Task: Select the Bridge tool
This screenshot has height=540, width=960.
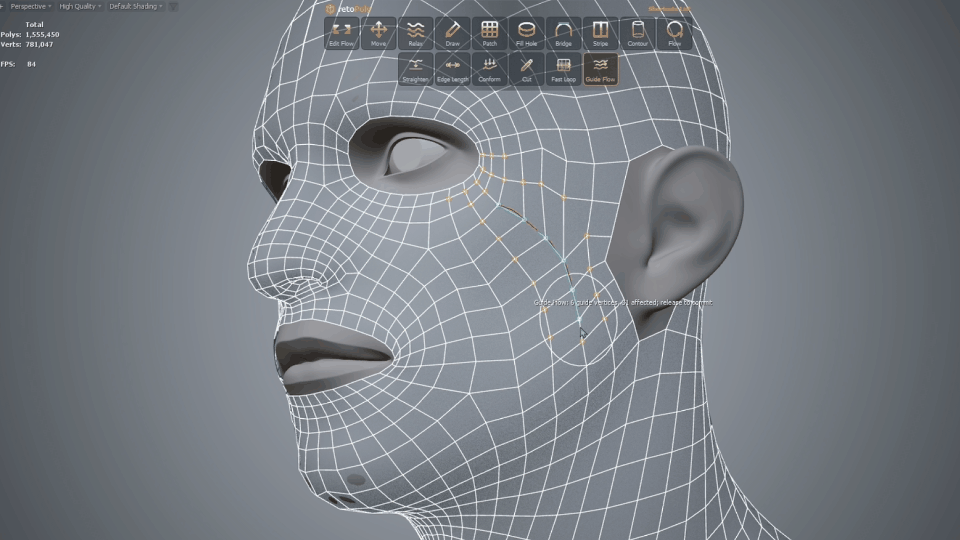Action: [563, 33]
